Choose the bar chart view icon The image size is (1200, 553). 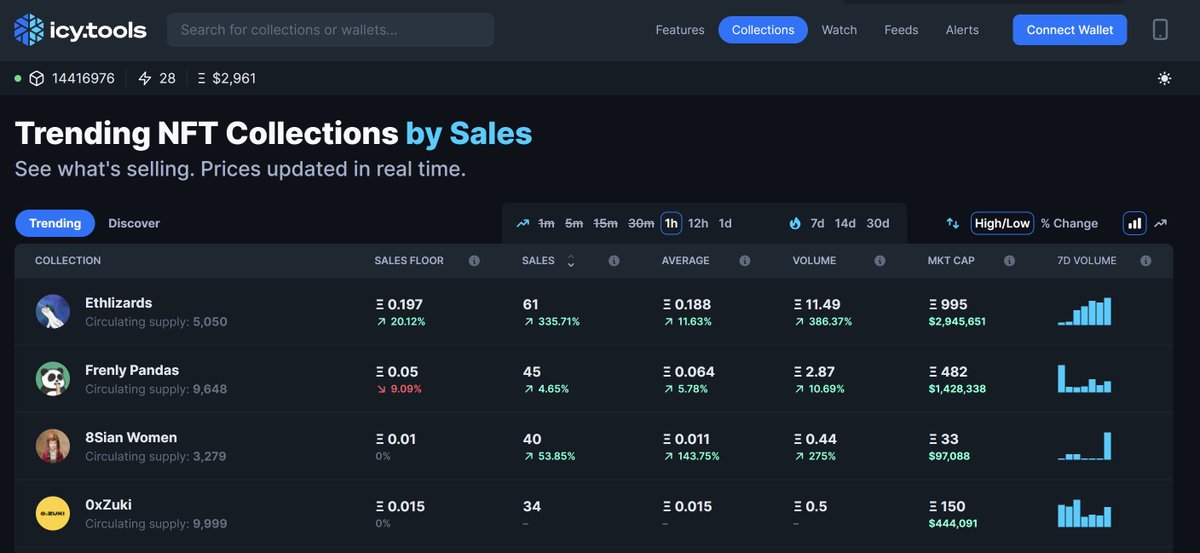1134,223
